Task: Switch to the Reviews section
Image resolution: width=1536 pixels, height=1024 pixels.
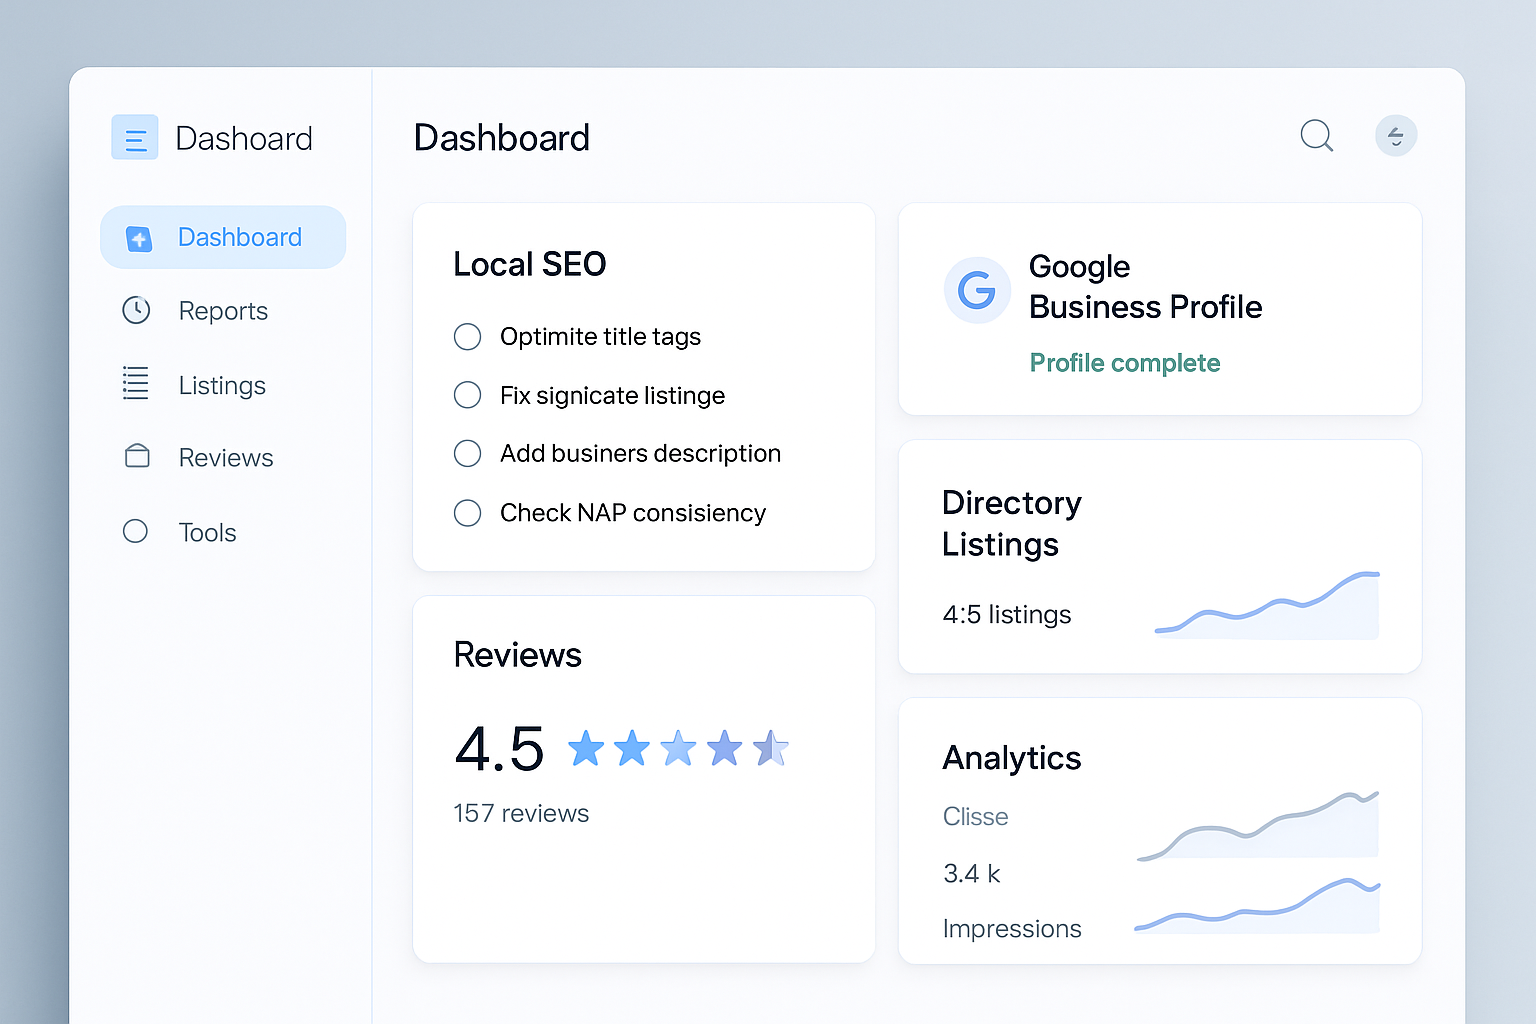Action: (225, 457)
